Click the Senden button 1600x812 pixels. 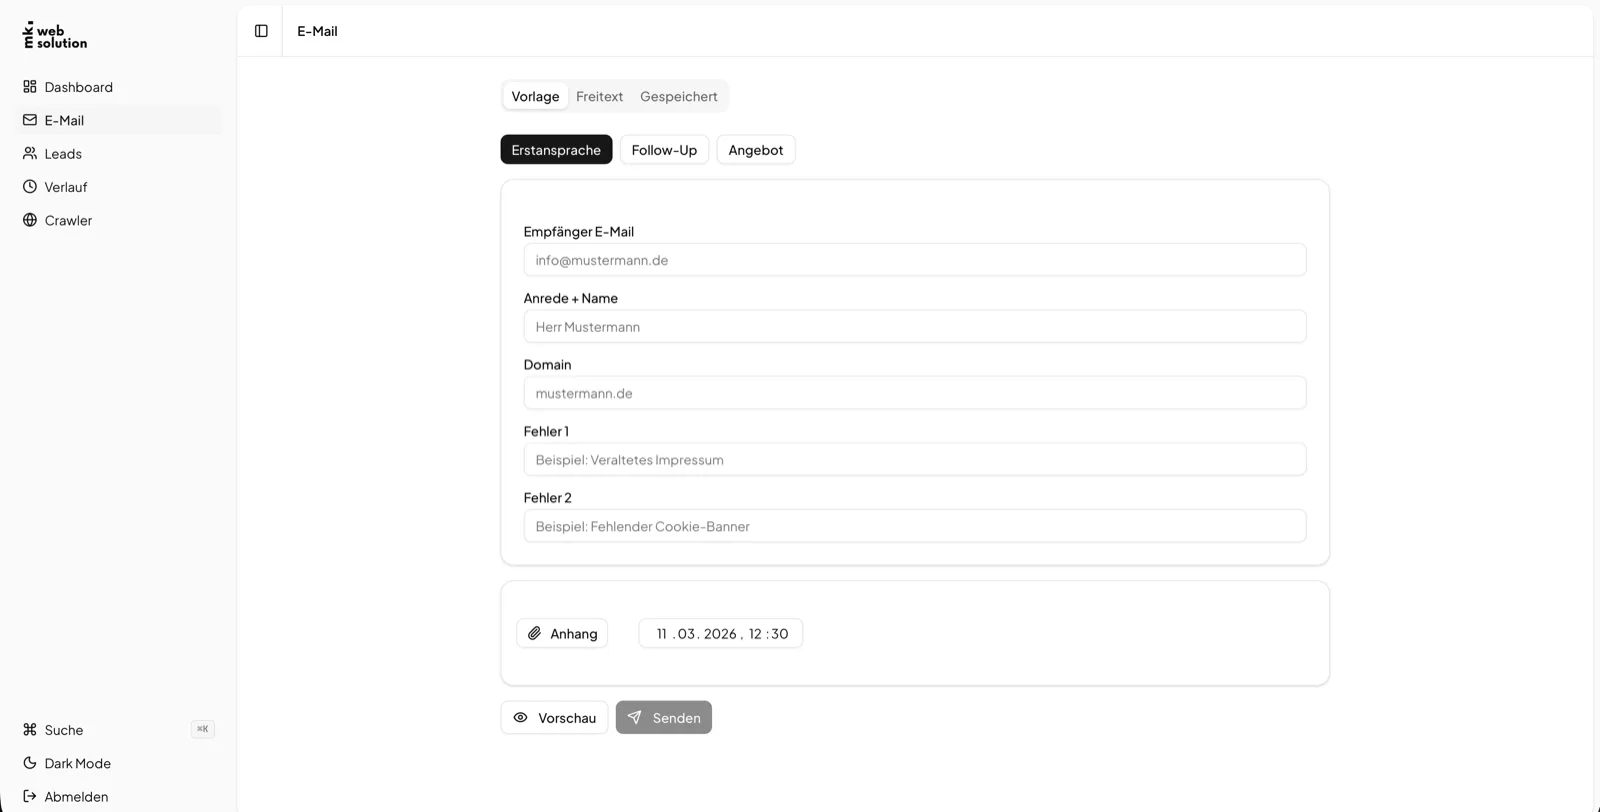click(x=664, y=718)
